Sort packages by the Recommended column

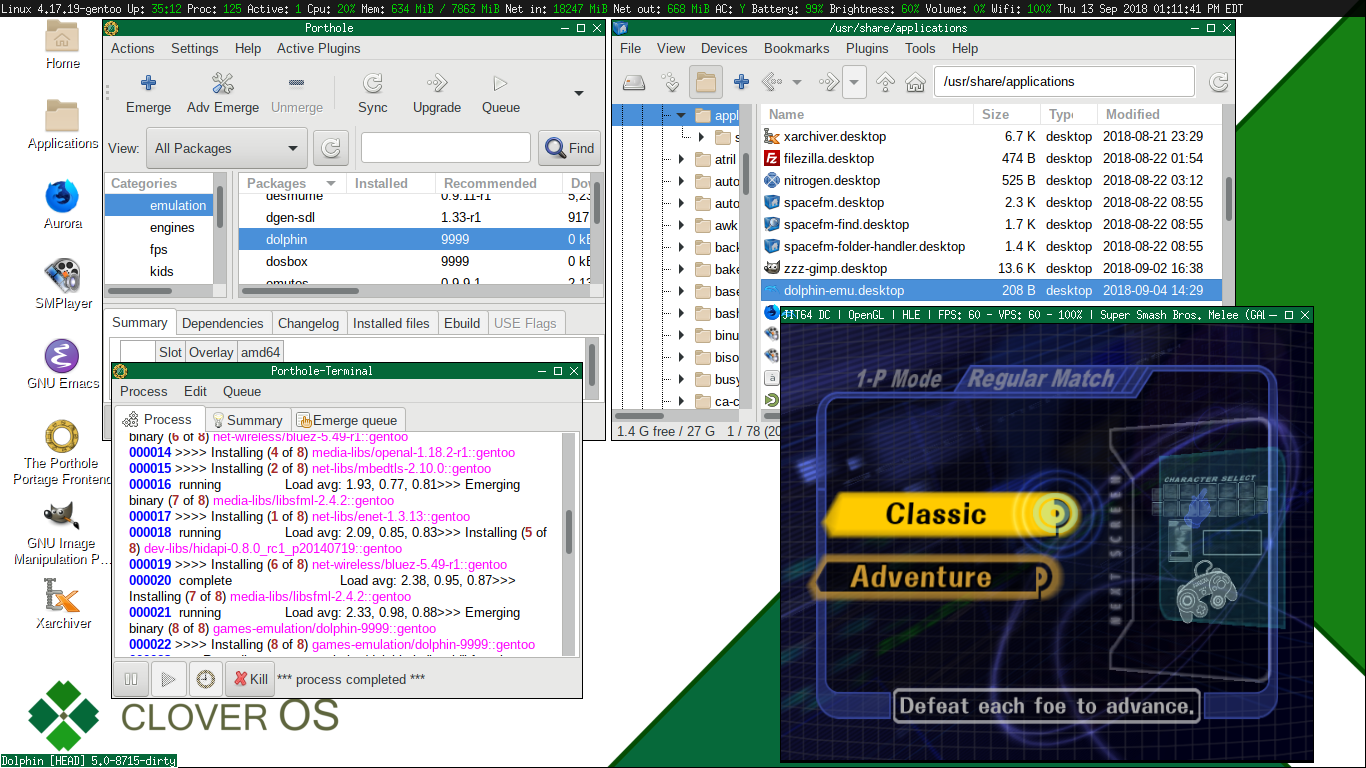tap(499, 183)
